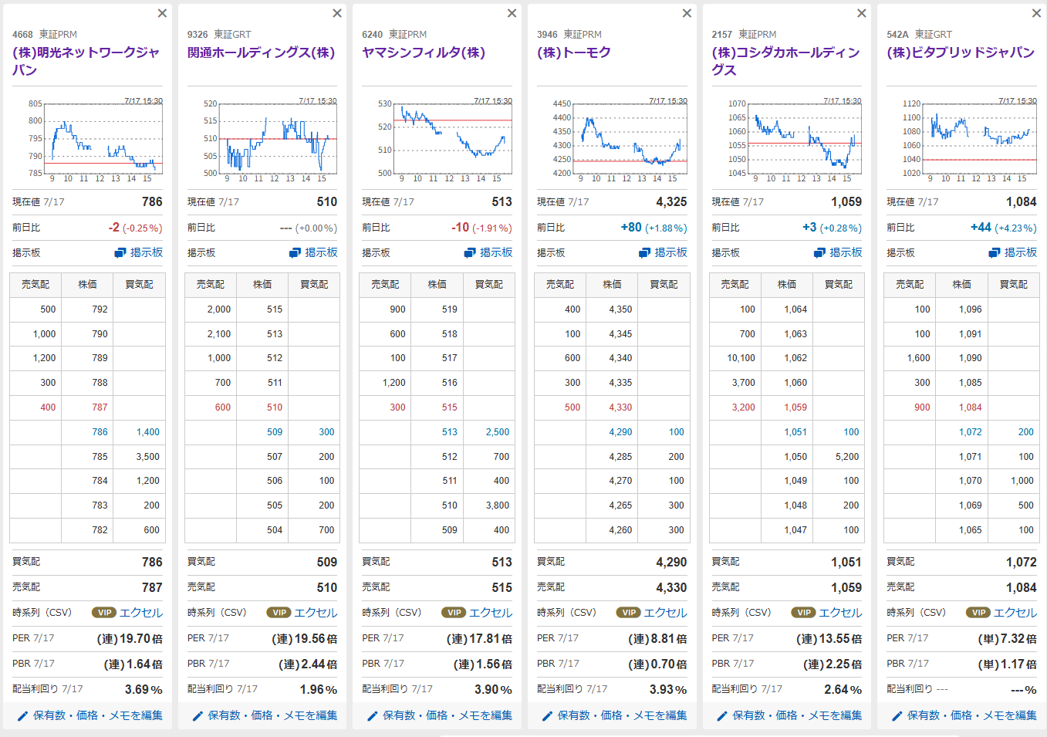Screen dimensions: 1047x737
Task: Select 買気配 header in 関通 order book
Action: (314, 284)
